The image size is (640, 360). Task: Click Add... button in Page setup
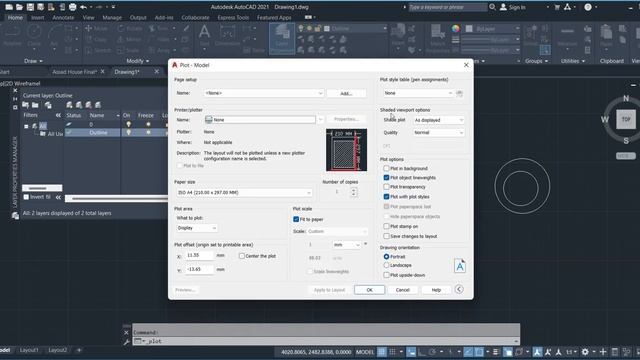coord(346,93)
